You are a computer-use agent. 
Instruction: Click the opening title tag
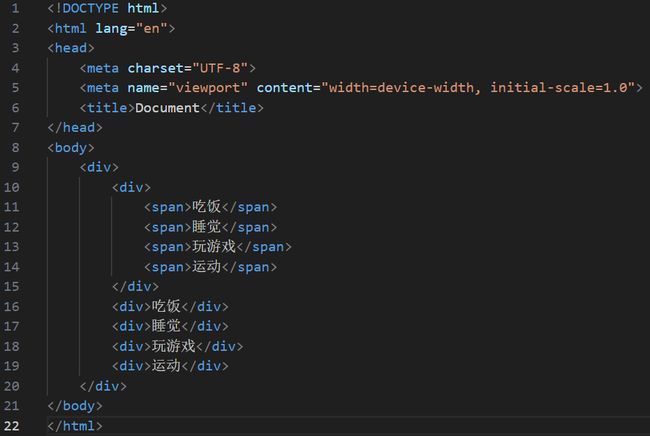point(107,108)
